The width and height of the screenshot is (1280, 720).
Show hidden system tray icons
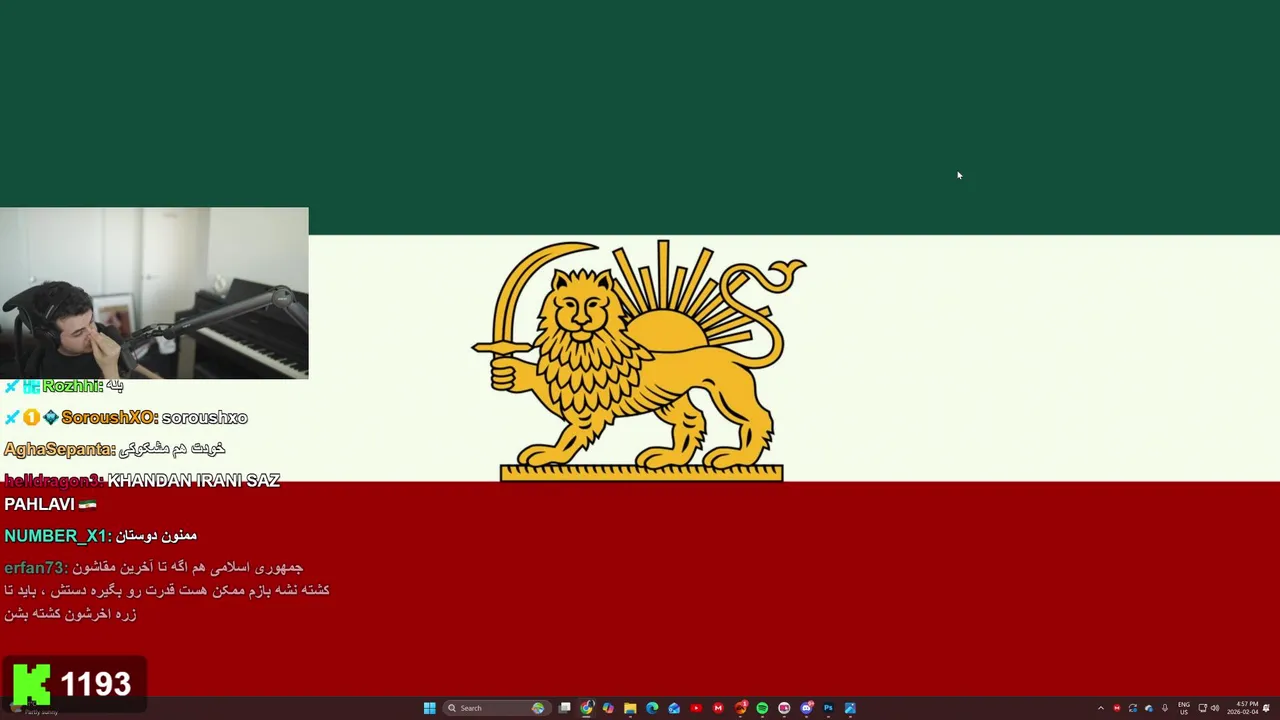[x=1101, y=708]
